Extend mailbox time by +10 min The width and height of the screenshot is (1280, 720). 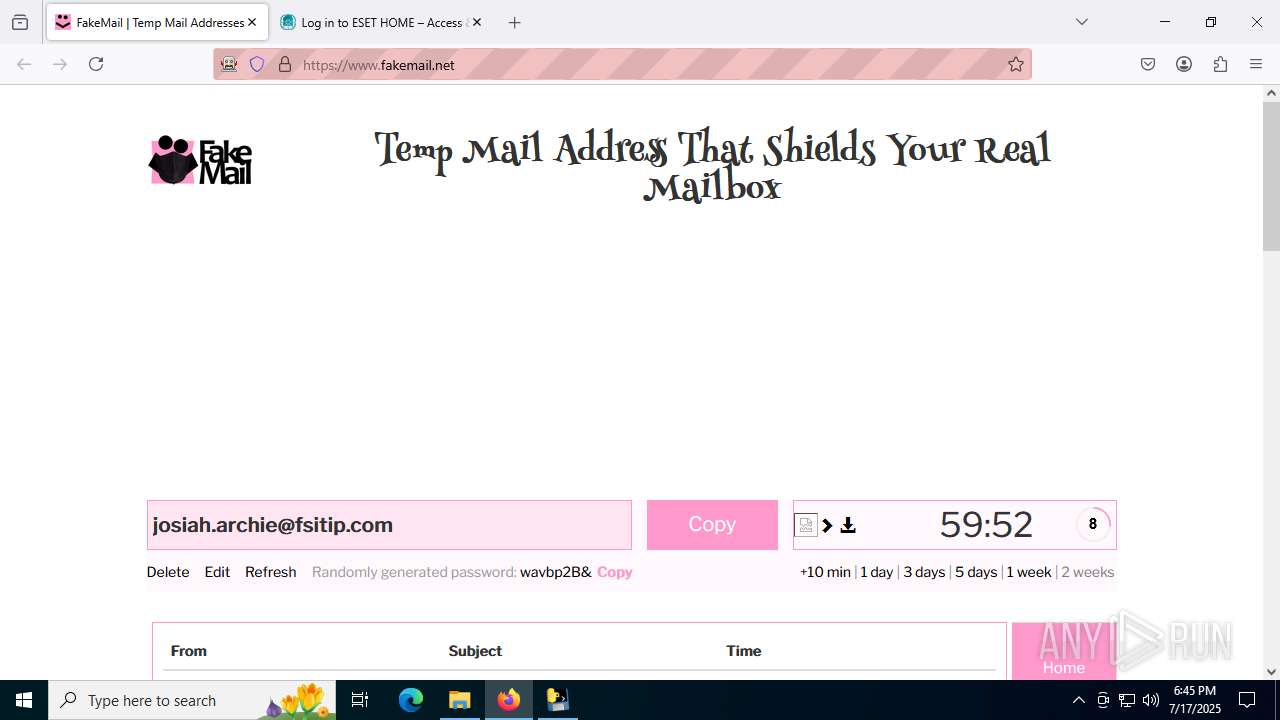point(825,572)
